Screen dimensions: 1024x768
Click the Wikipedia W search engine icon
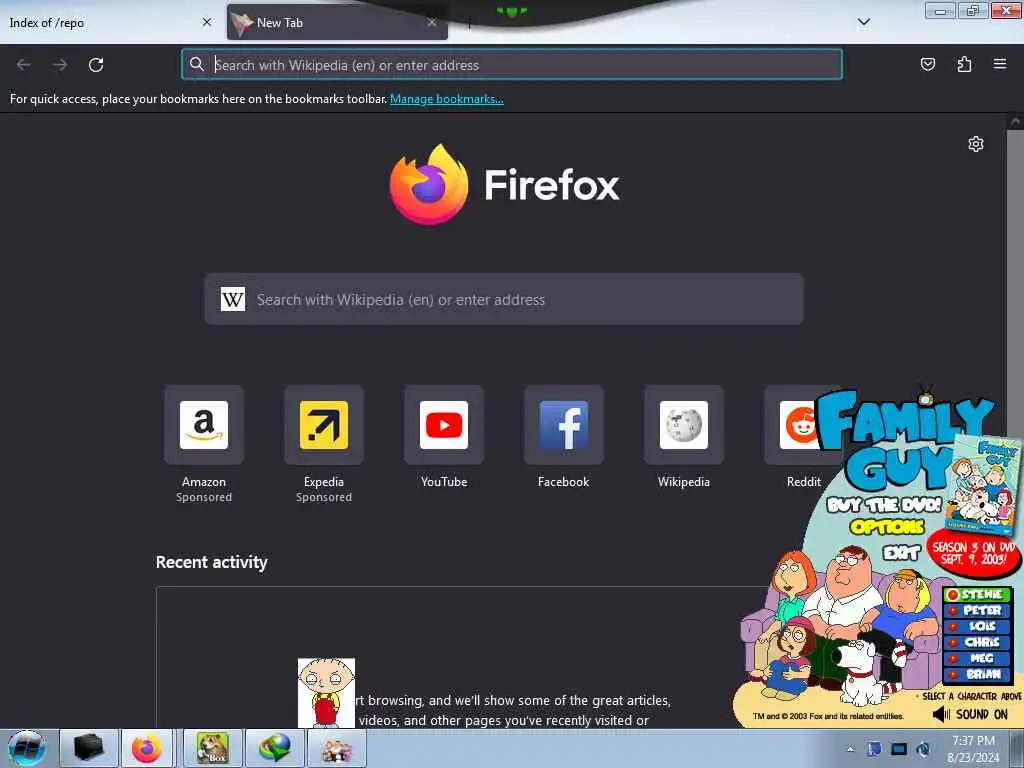232,299
